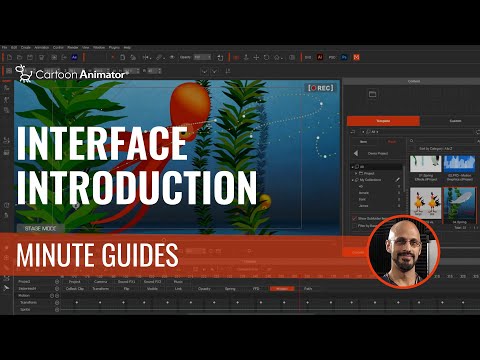Click the Illustrator Ai launch icon
The image size is (480, 360).
coord(320,57)
